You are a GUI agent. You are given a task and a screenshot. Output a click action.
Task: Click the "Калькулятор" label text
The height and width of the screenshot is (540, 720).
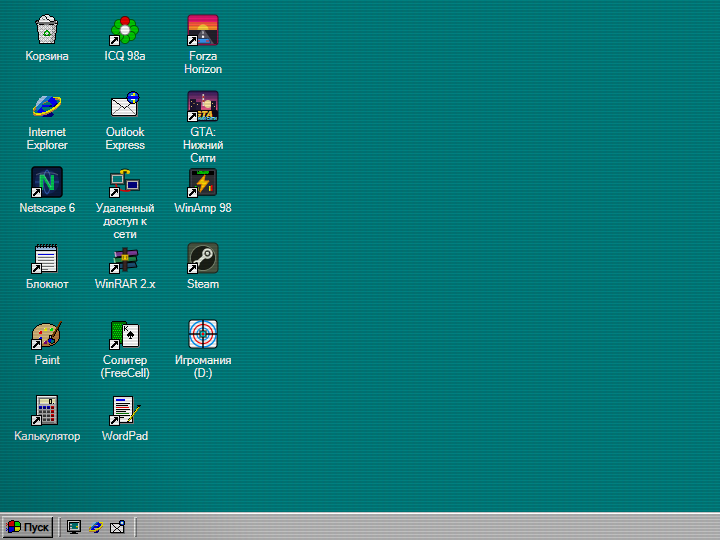pyautogui.click(x=47, y=436)
